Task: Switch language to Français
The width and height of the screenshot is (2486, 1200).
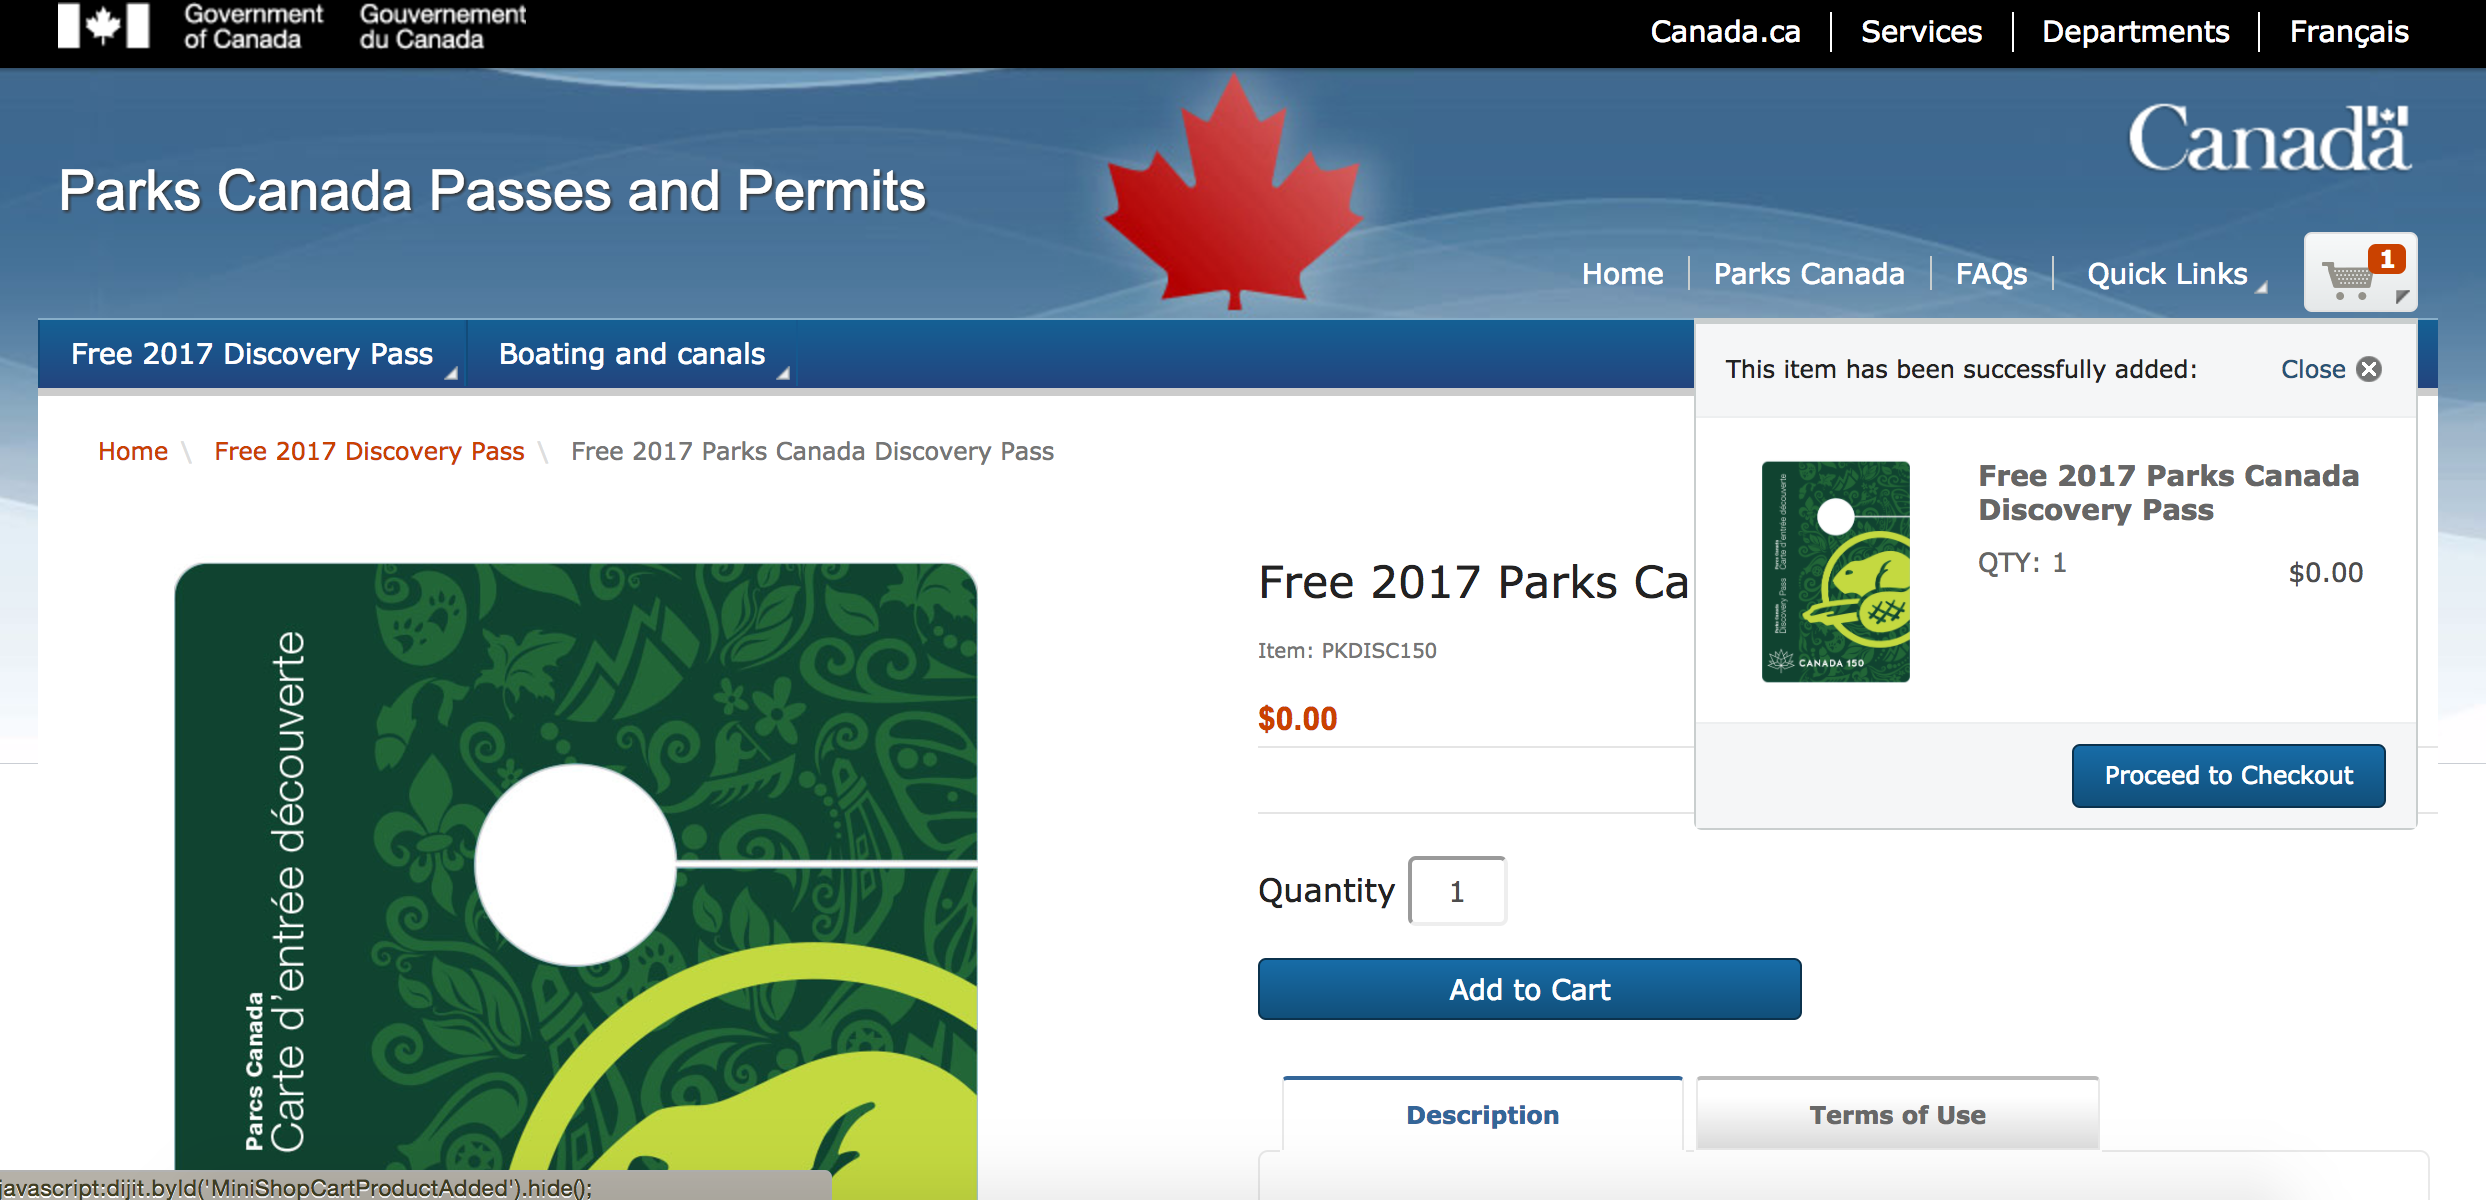Action: (2348, 32)
